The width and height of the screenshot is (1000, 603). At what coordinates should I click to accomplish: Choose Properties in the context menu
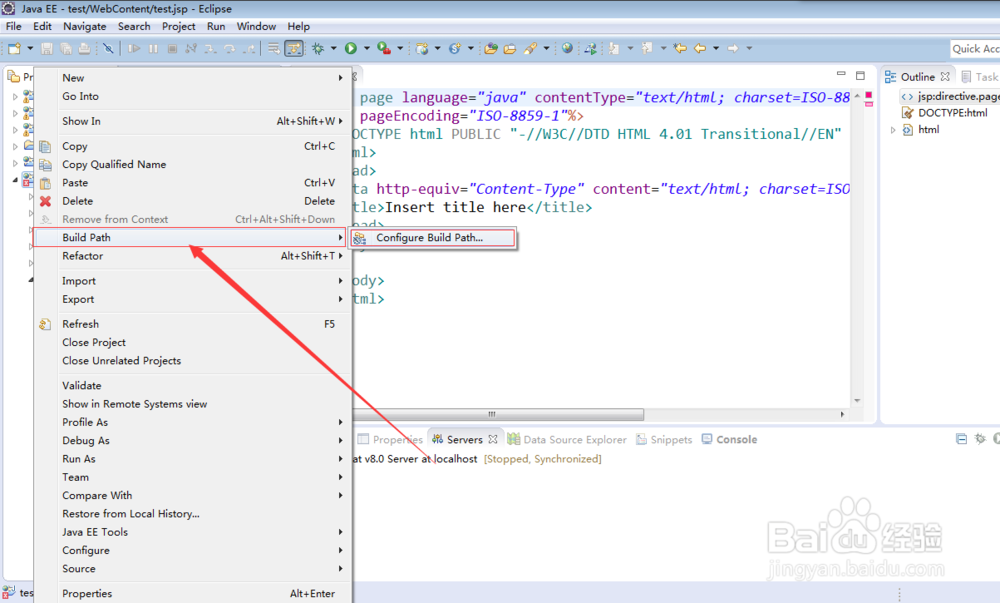[x=193, y=593]
